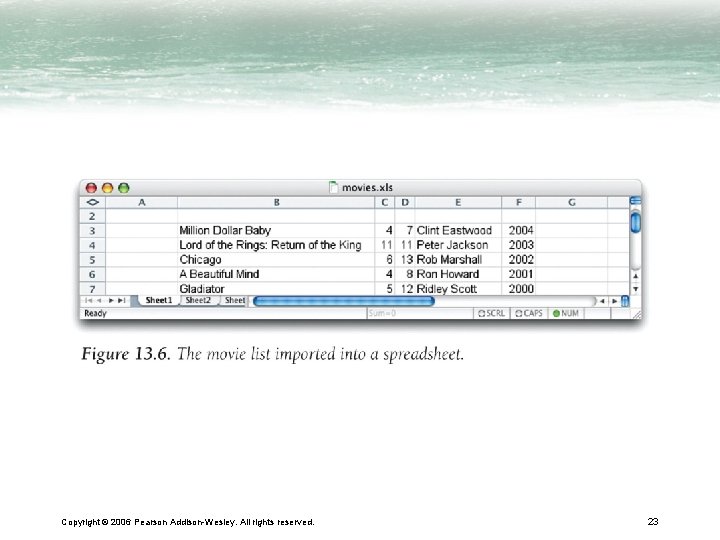Go to first sheet tab arrow
720x540 pixels.
[89, 300]
